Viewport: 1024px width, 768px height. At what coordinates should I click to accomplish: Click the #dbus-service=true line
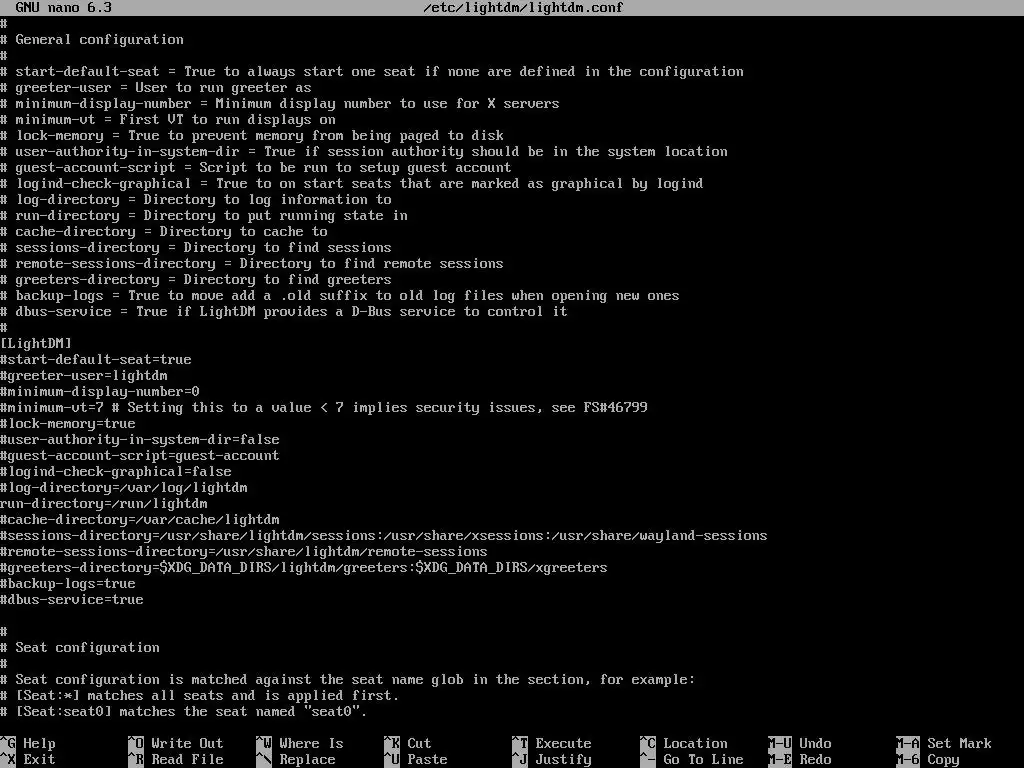72,600
